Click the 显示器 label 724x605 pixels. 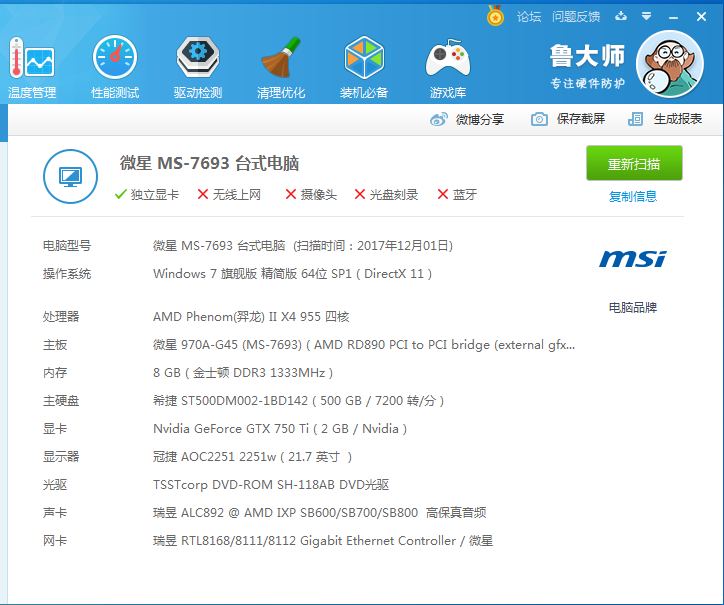(61, 457)
